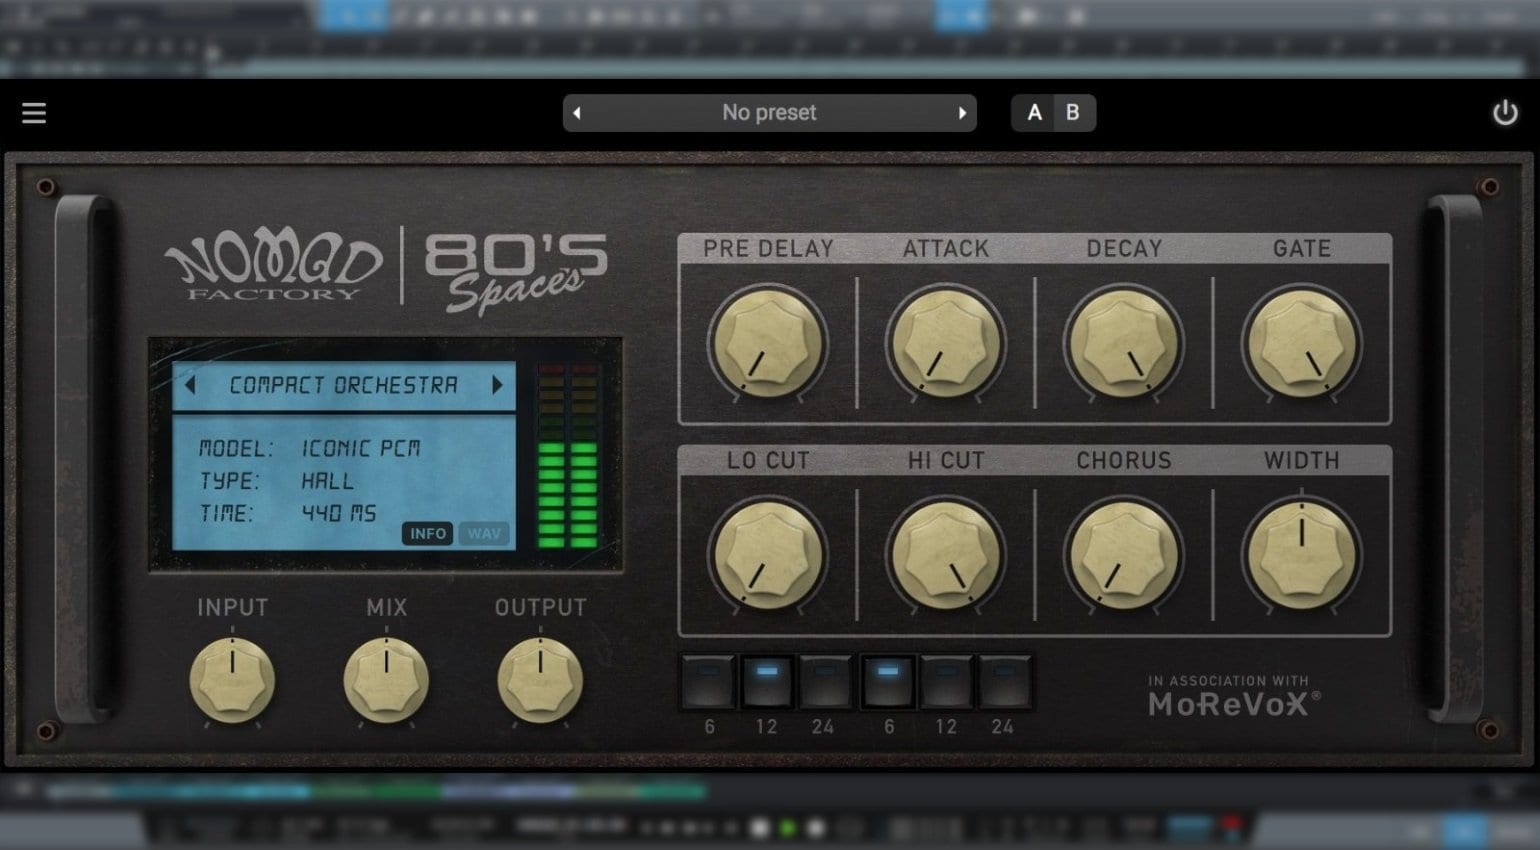Go to next reverb after Compact Orchestra
Screen dimensions: 1540x850
coord(497,385)
